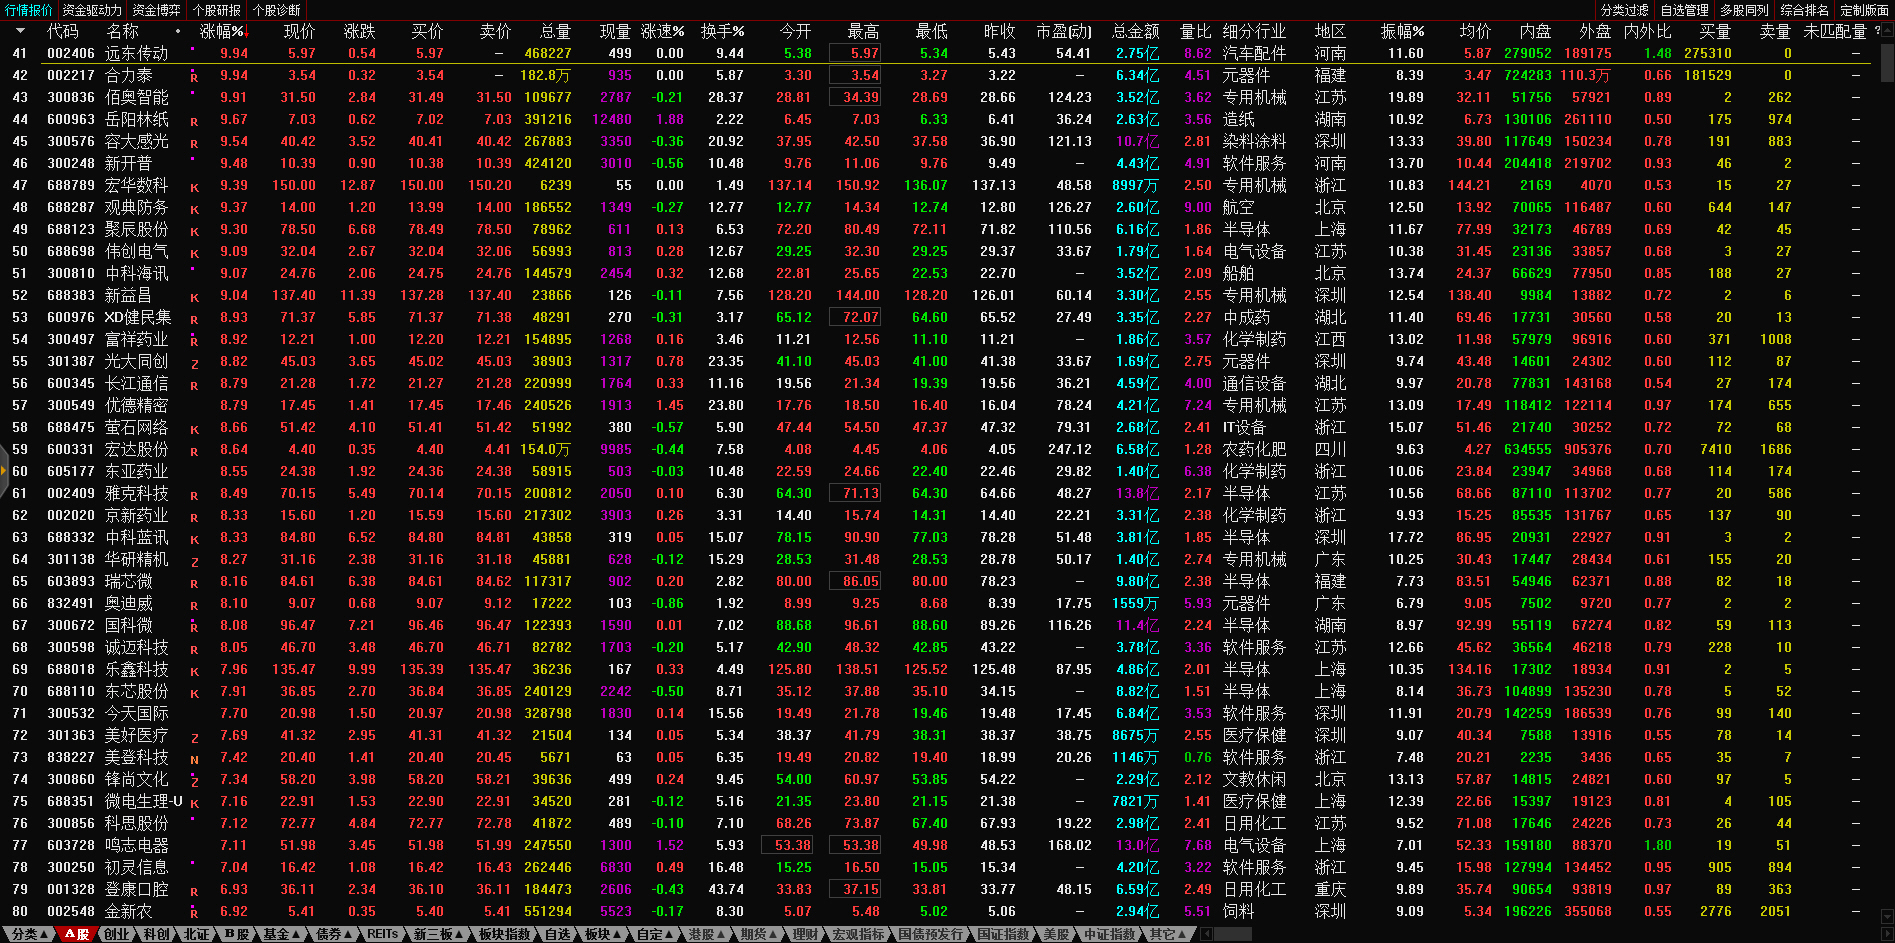Open the column header dropdown arrow
This screenshot has width=1895, height=943.
(x=20, y=31)
